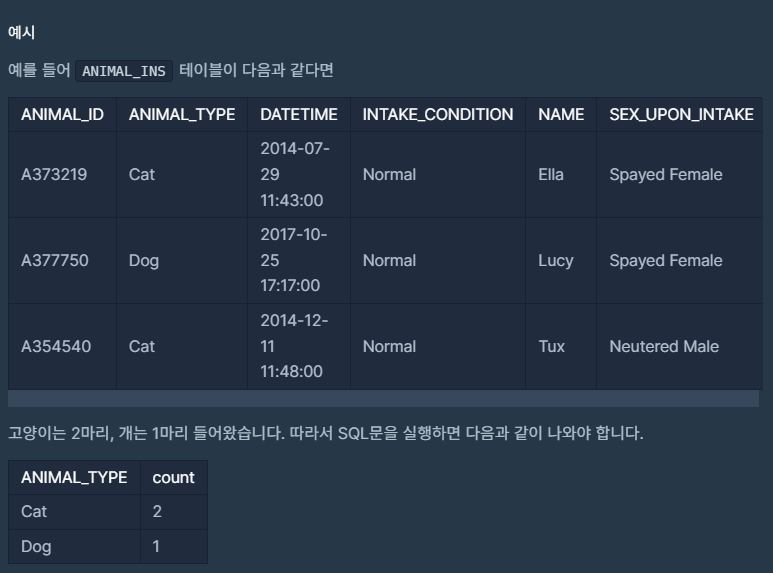The height and width of the screenshot is (573, 773).
Task: Click the Neutered Male cell
Action: coord(679,347)
